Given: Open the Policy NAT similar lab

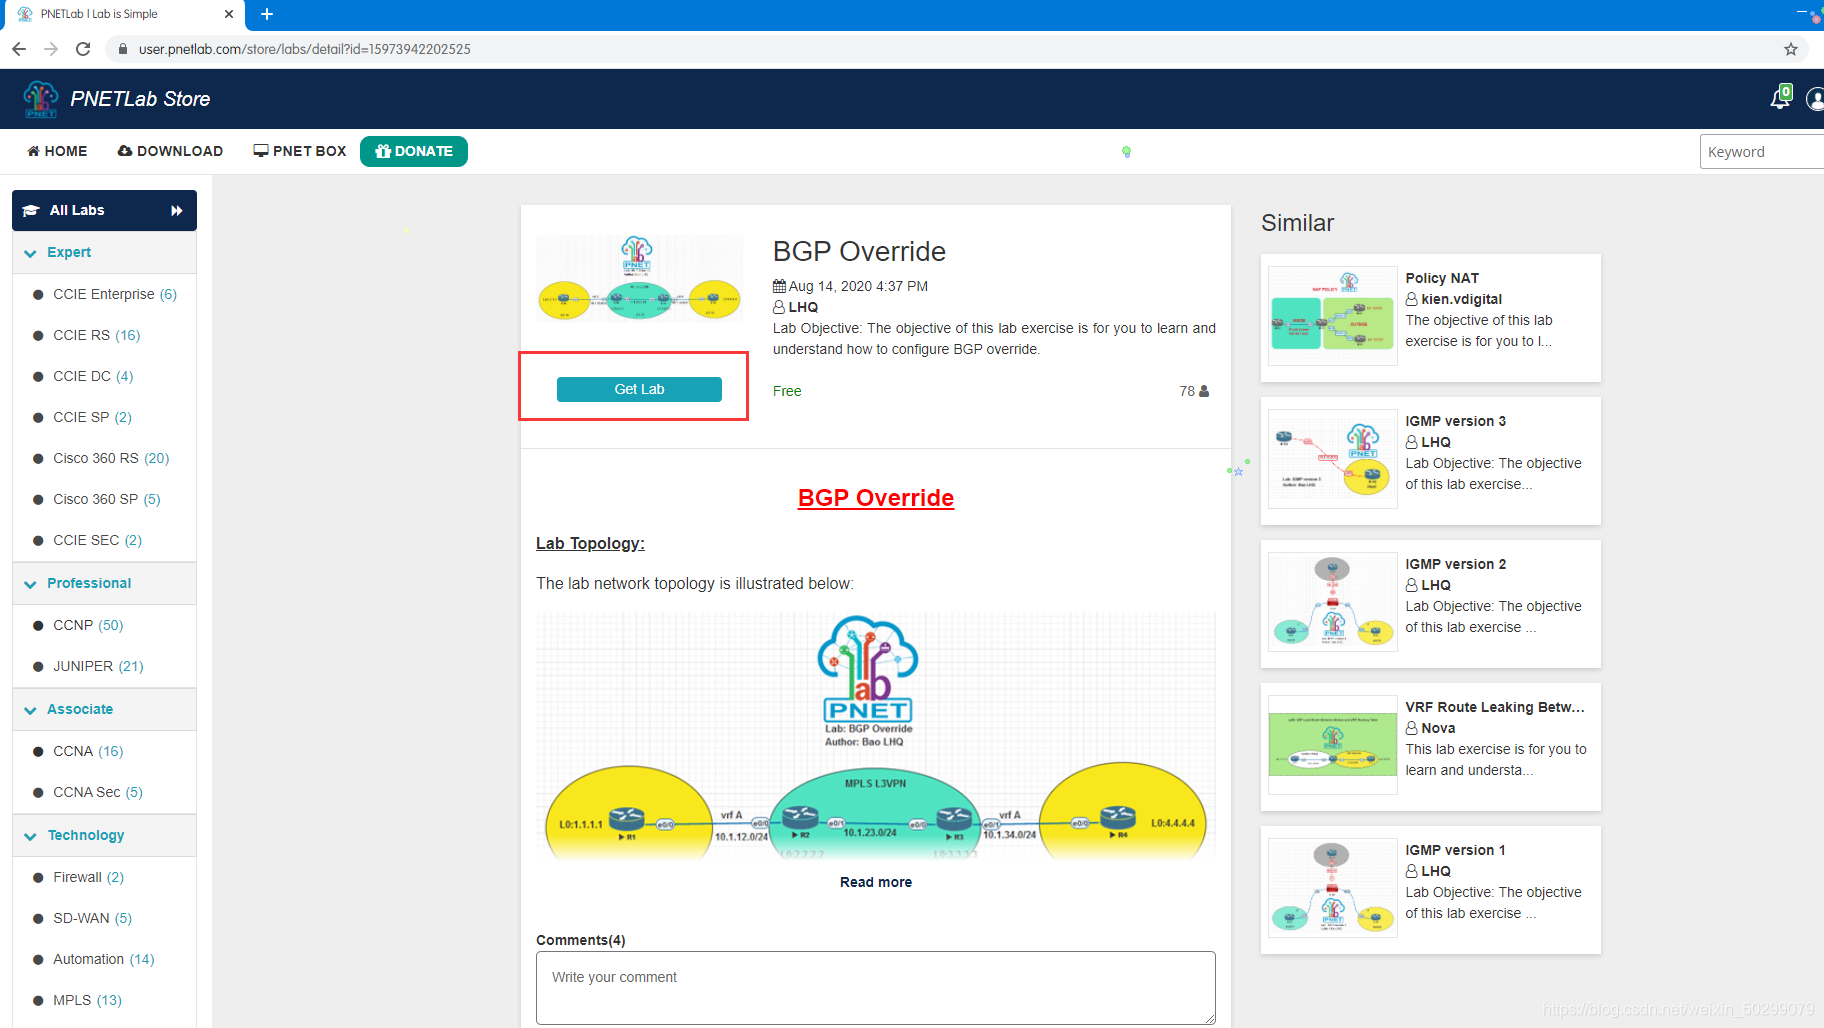Looking at the screenshot, I should tap(1442, 278).
